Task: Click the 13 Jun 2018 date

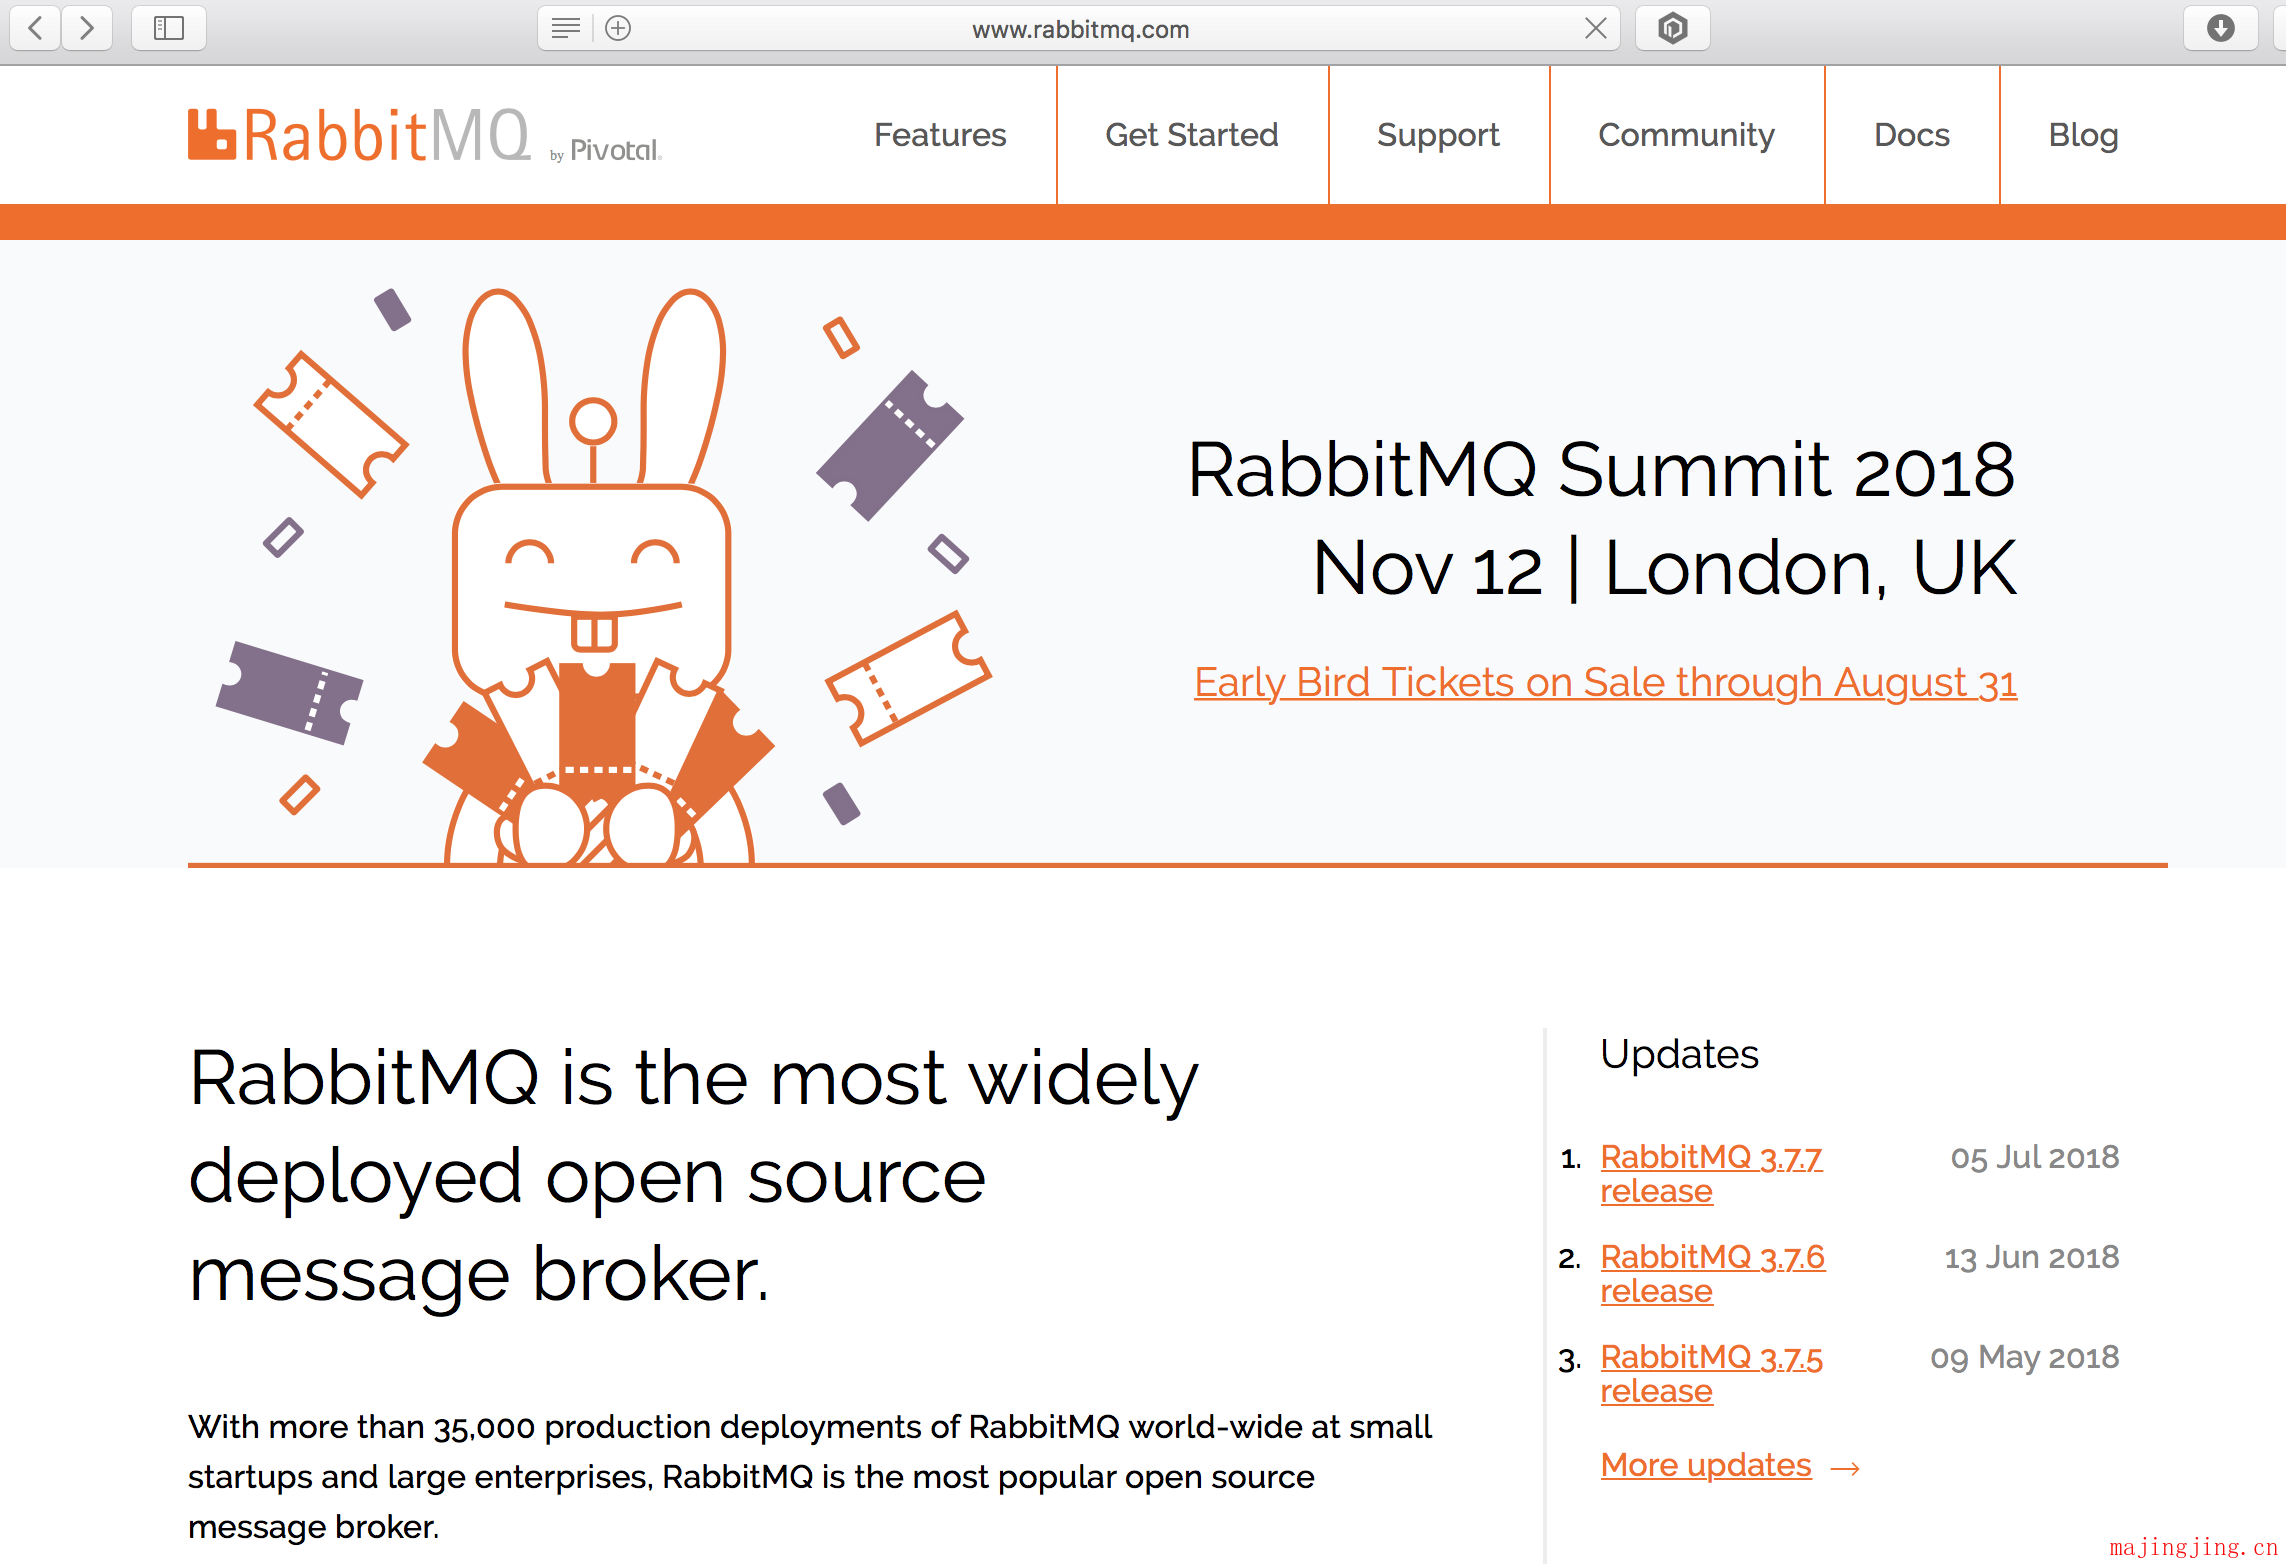Action: tap(2031, 1257)
